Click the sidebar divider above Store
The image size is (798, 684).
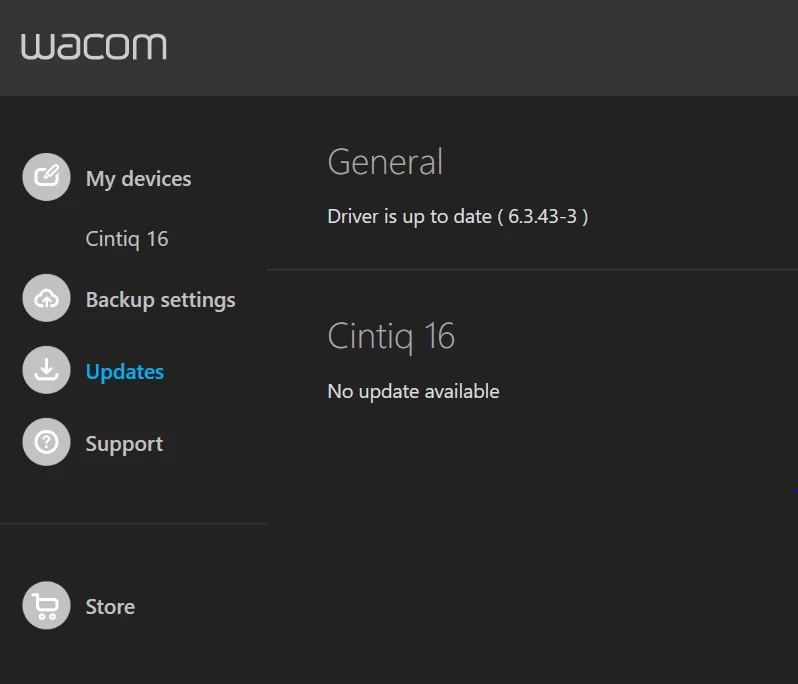click(x=133, y=523)
